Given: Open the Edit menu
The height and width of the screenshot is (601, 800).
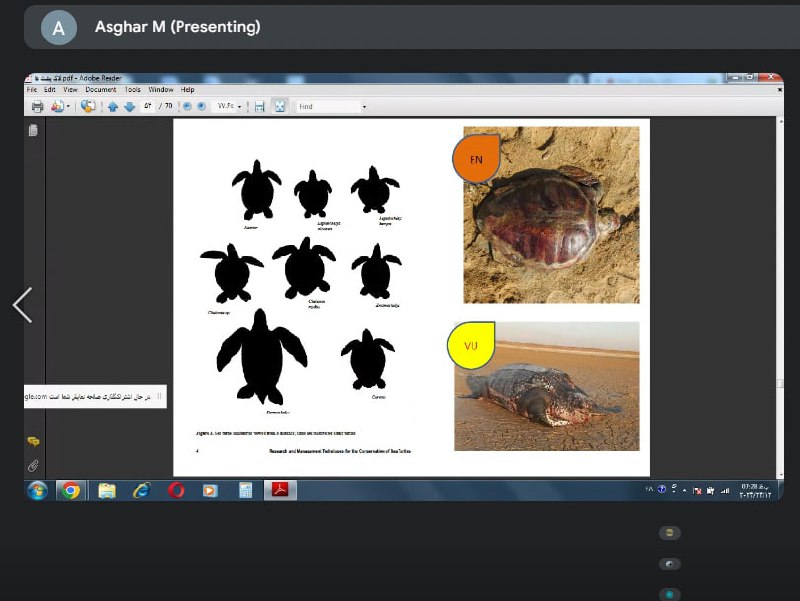Looking at the screenshot, I should tap(49, 89).
